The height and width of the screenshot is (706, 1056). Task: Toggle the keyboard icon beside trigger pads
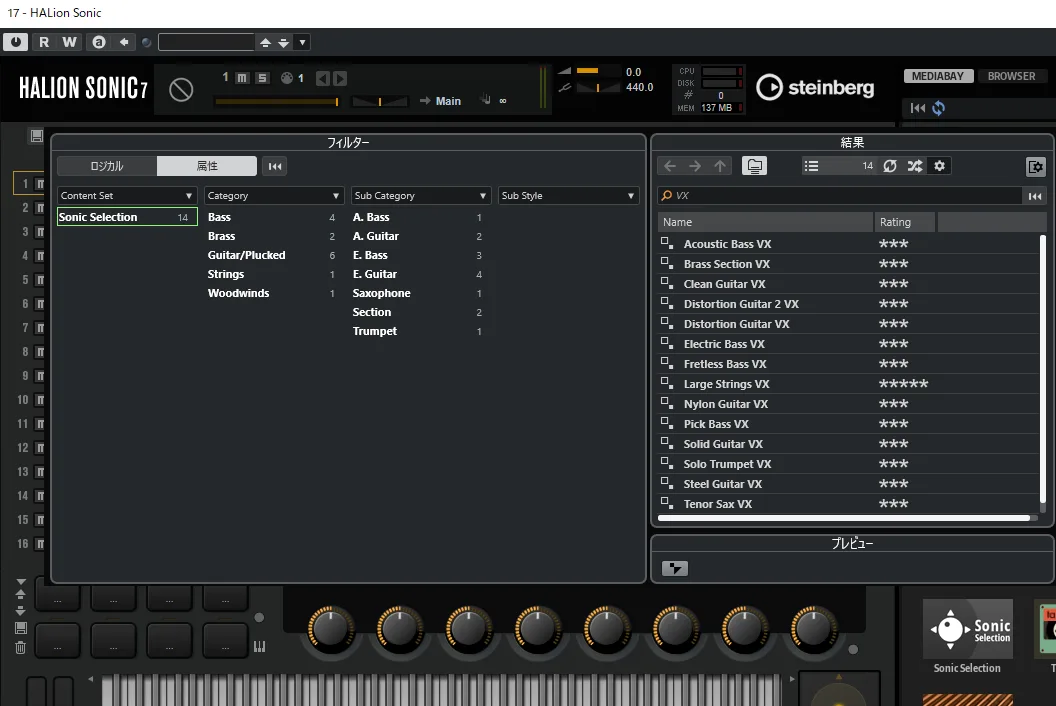tap(259, 647)
